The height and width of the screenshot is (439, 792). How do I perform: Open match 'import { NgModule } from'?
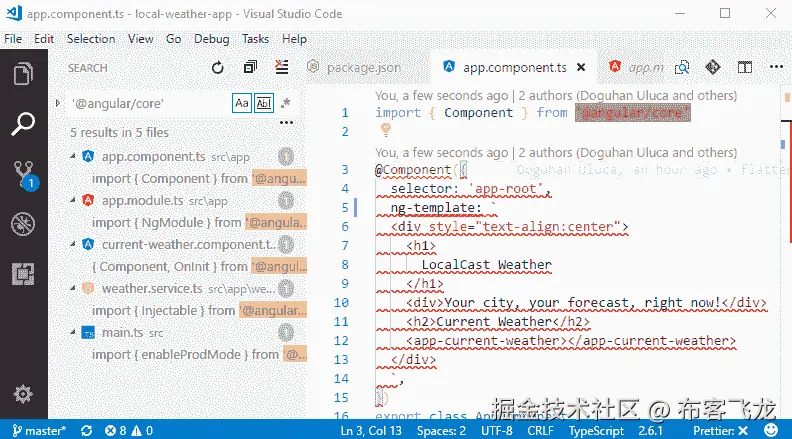[199, 223]
